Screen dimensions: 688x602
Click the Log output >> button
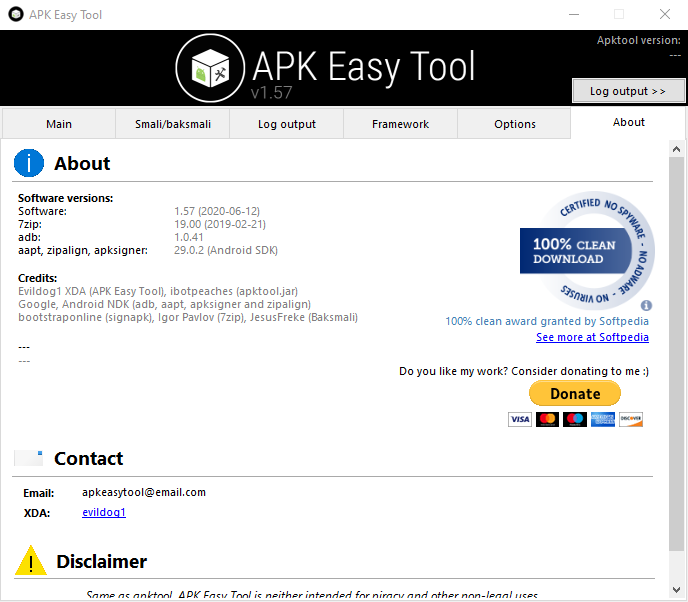(628, 91)
